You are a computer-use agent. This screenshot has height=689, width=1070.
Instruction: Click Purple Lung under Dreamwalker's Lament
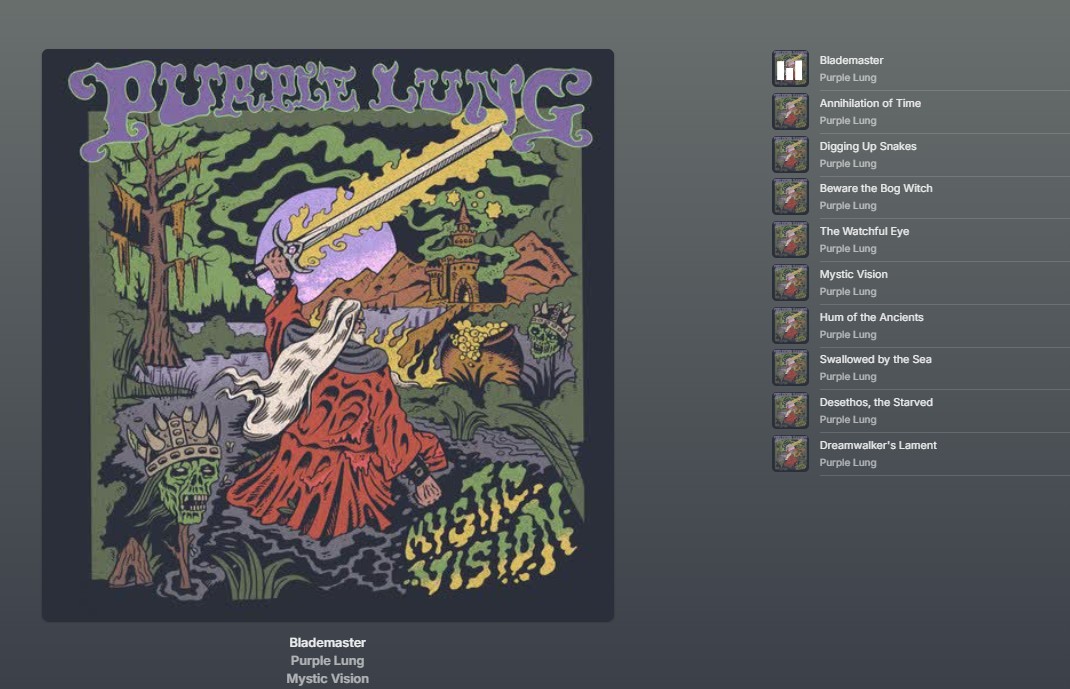click(x=848, y=463)
